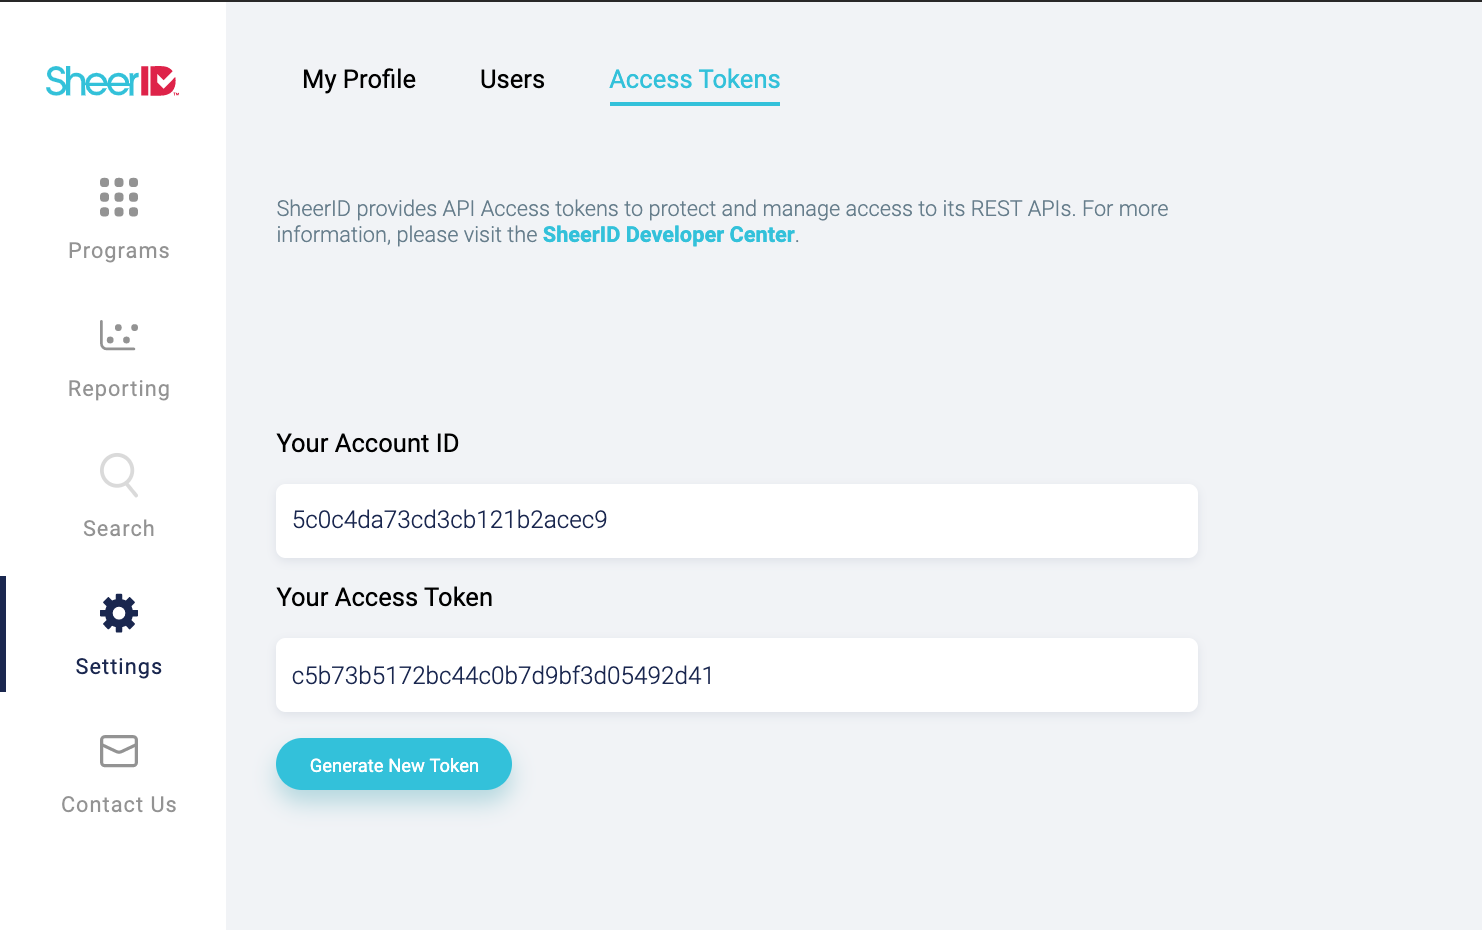
Task: Open the Programs grid icon
Action: pyautogui.click(x=119, y=197)
